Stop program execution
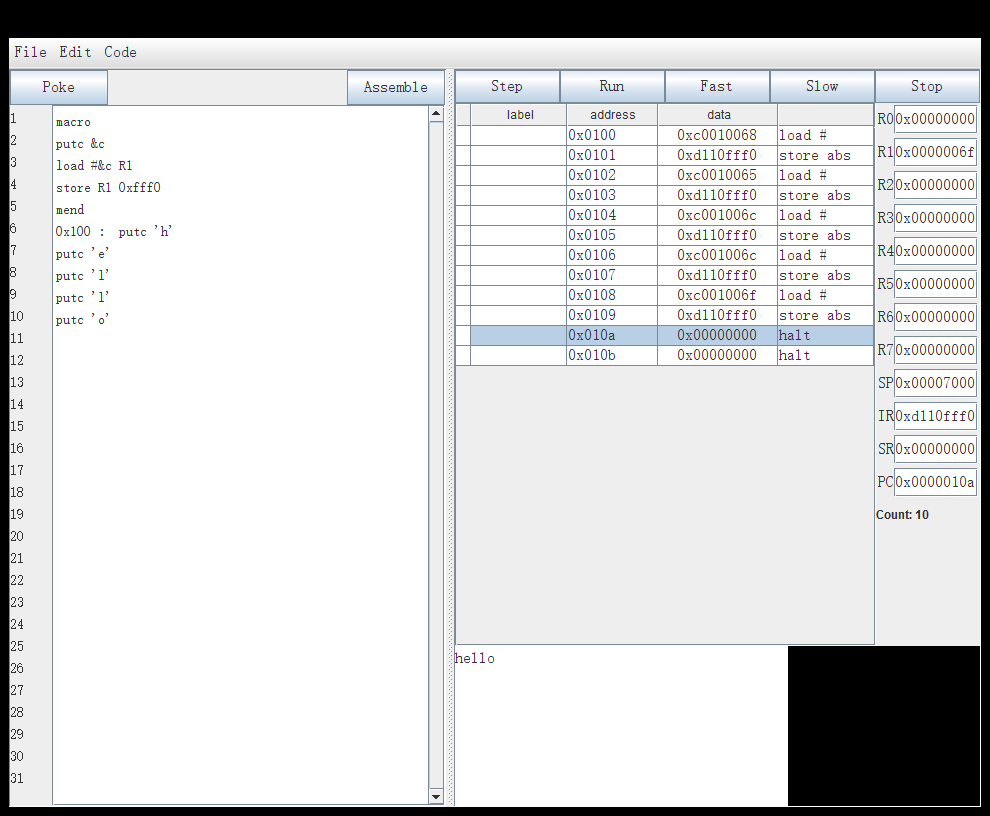Image resolution: width=990 pixels, height=816 pixels. point(927,86)
